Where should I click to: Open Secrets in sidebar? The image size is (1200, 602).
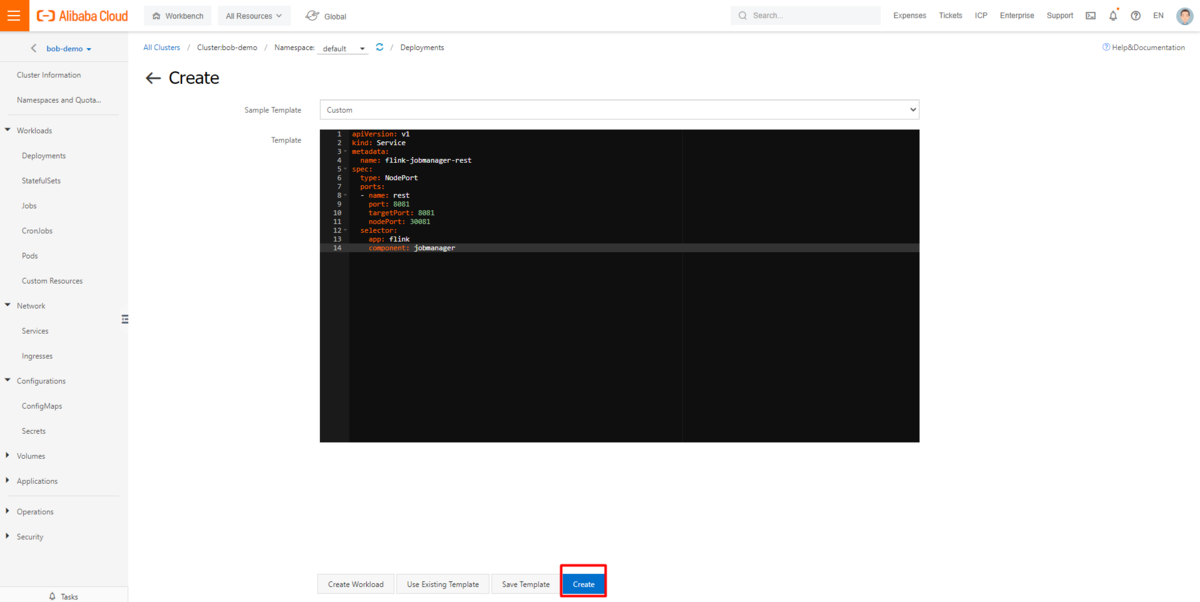point(34,431)
